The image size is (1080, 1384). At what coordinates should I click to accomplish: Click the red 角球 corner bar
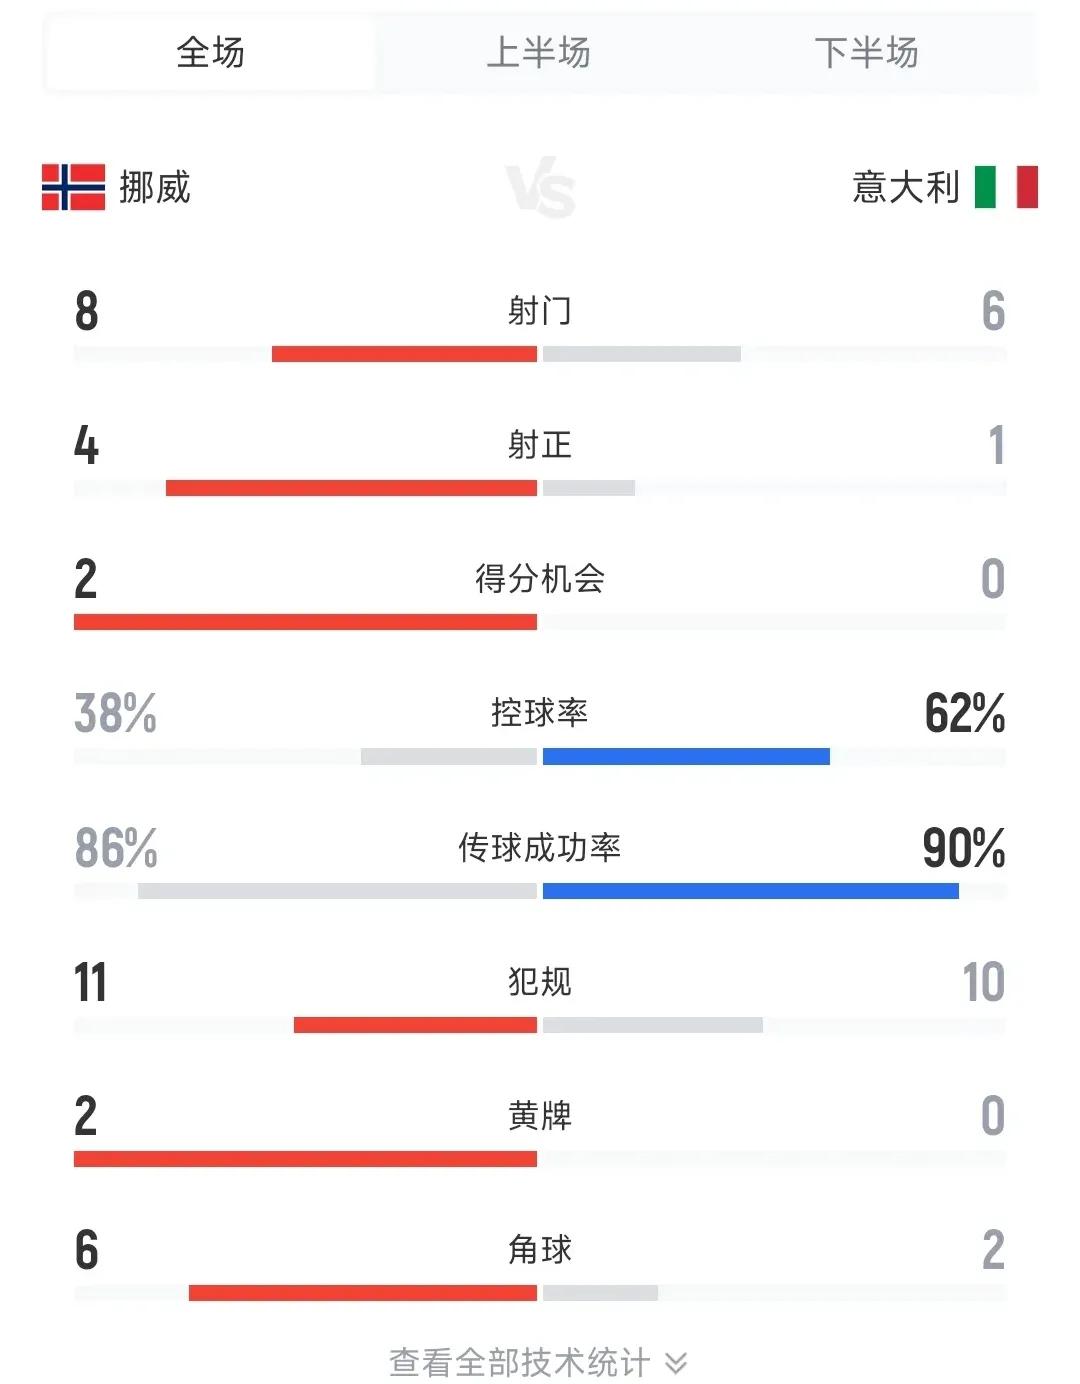[x=363, y=1293]
